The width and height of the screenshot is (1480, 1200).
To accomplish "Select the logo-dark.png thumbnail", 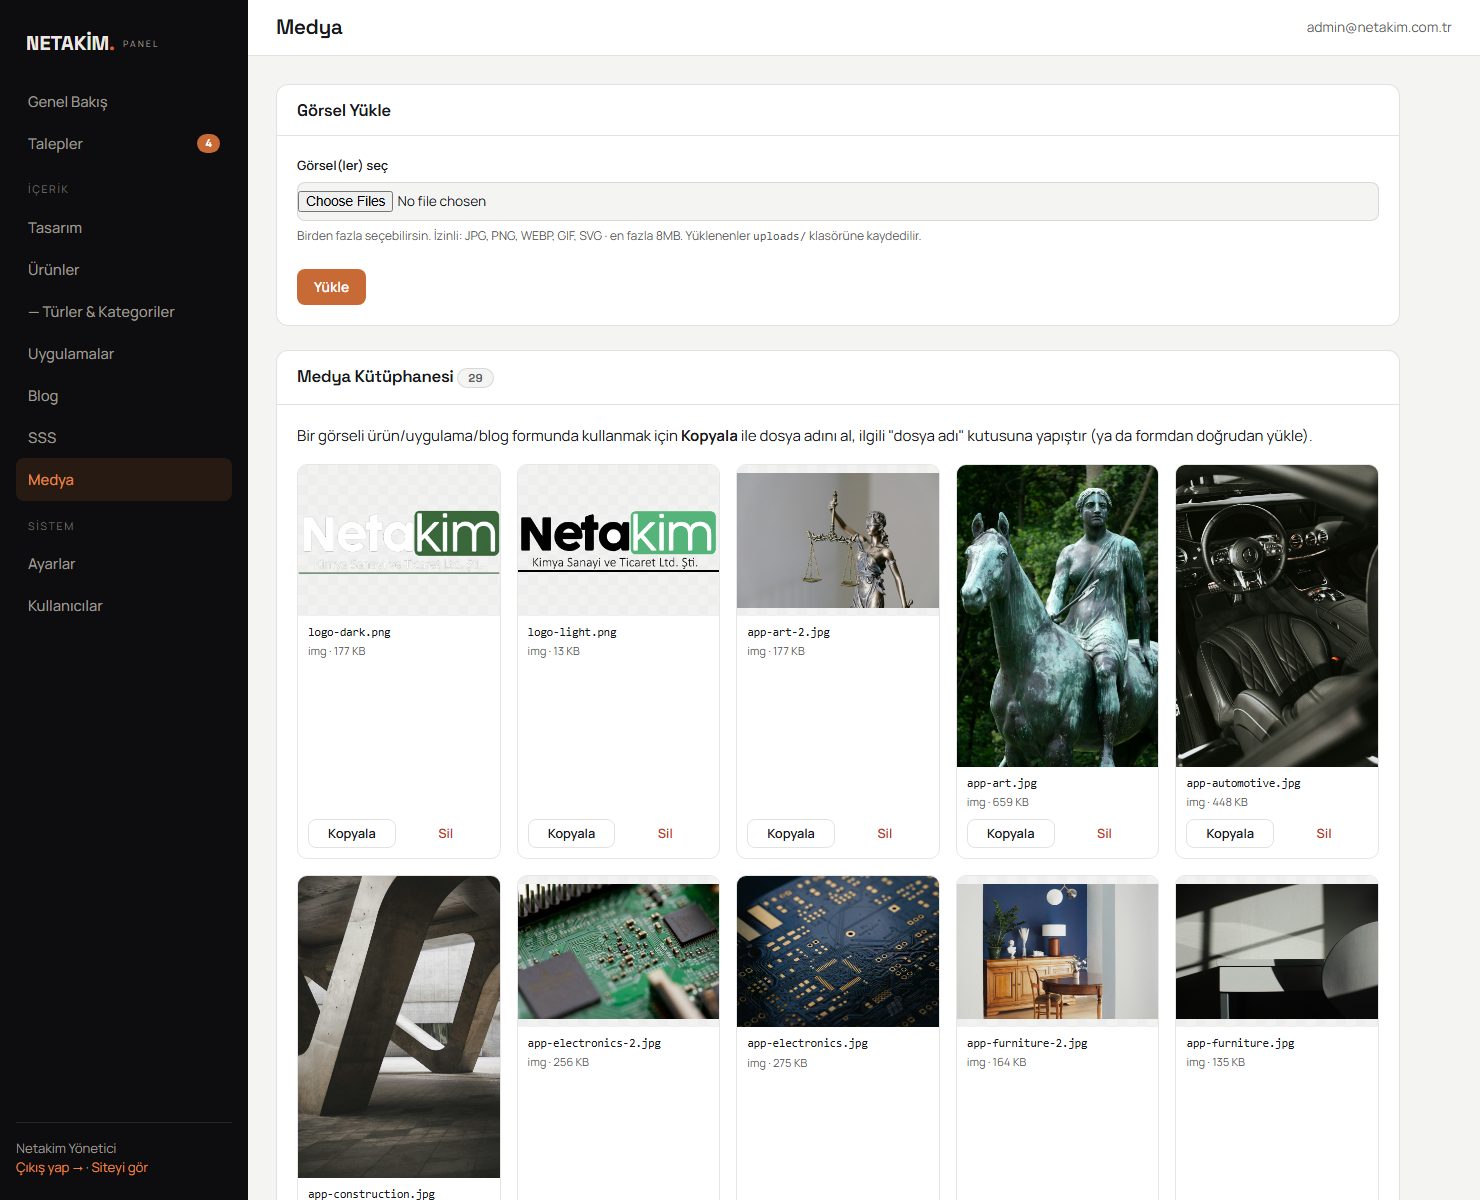I will [x=399, y=541].
